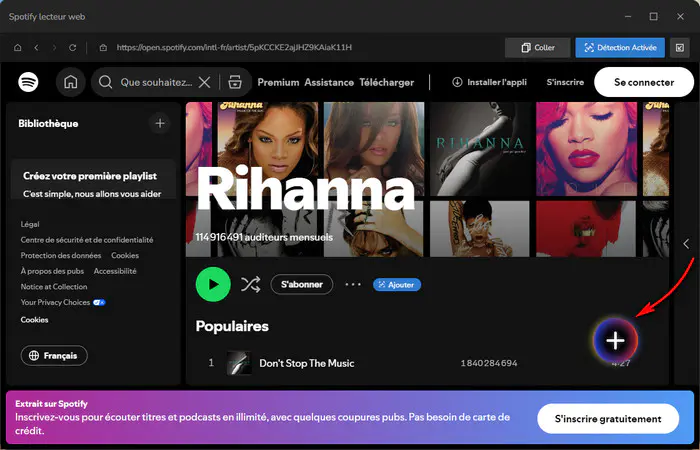The height and width of the screenshot is (450, 700).
Task: Click the home icon in the address bar
Action: [x=18, y=47]
